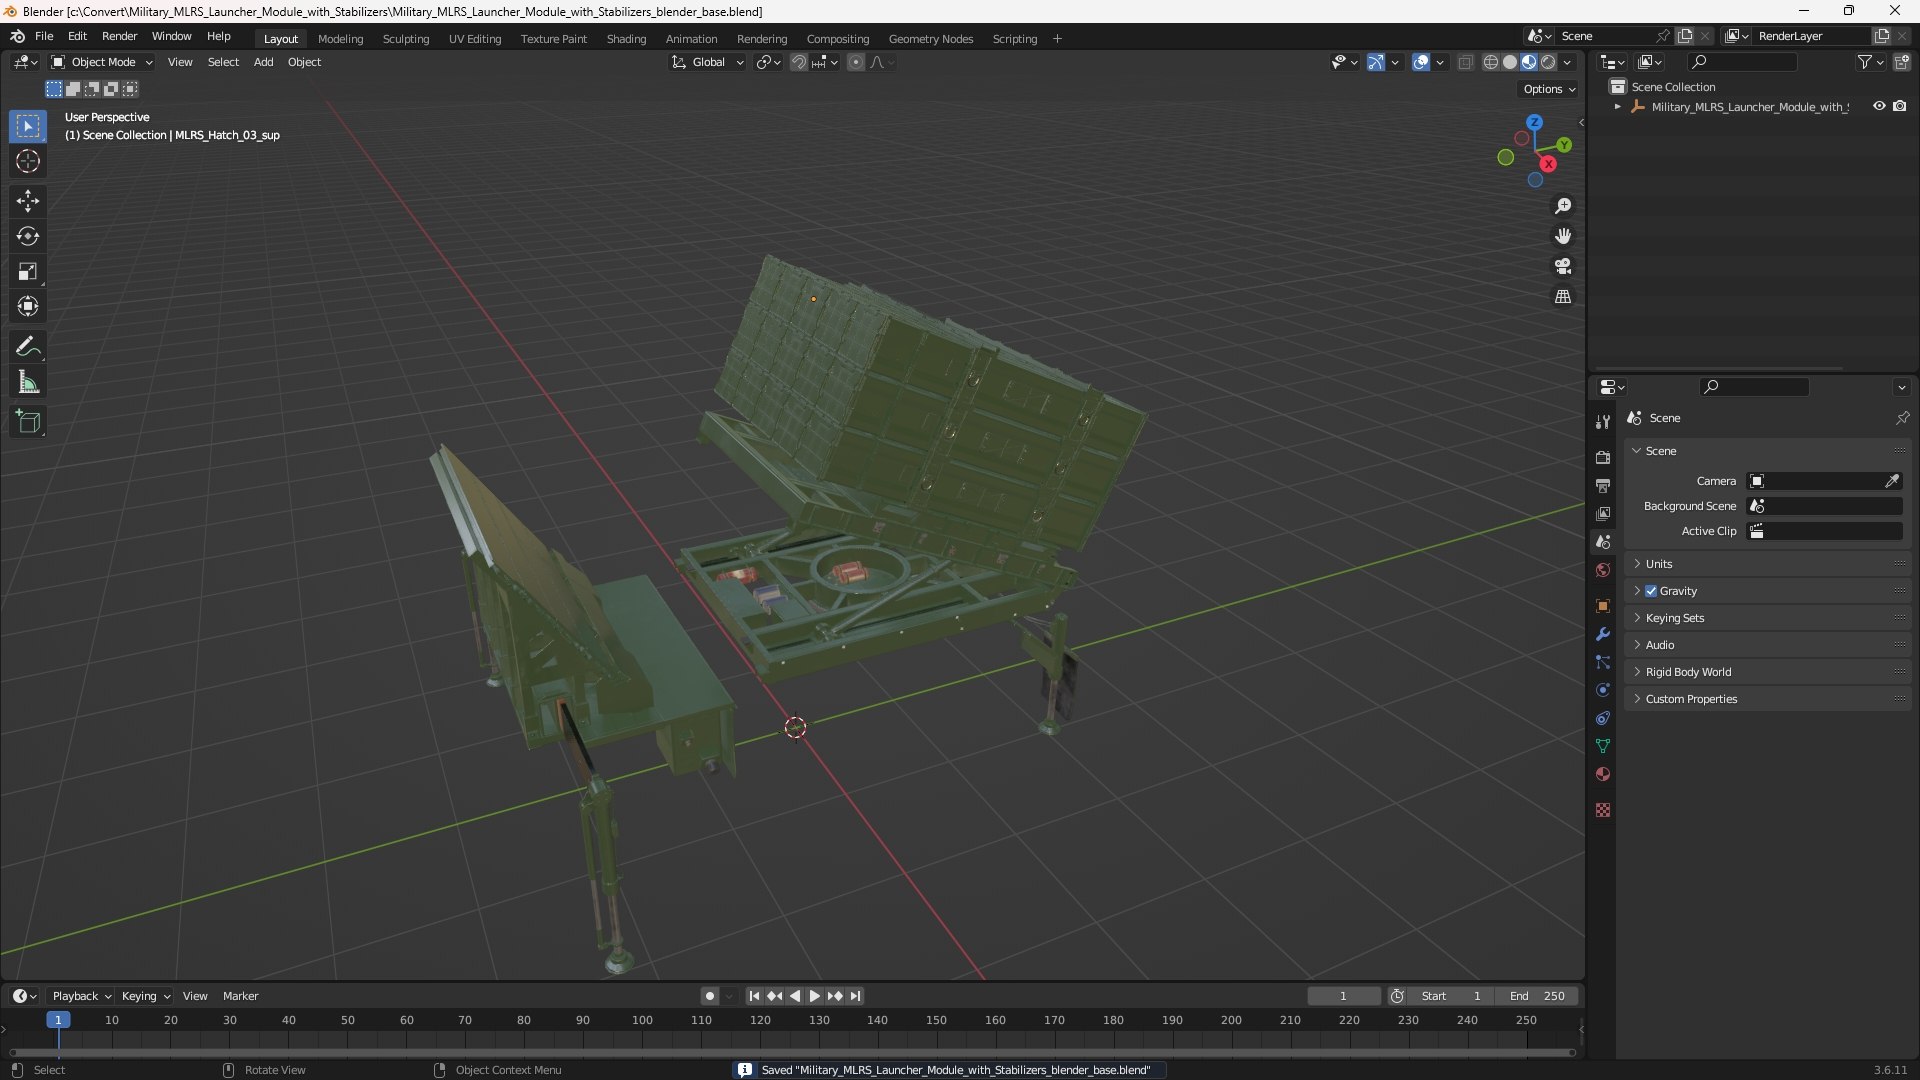Click the zoom view magnifier icon
The height and width of the screenshot is (1080, 1920).
click(1563, 206)
